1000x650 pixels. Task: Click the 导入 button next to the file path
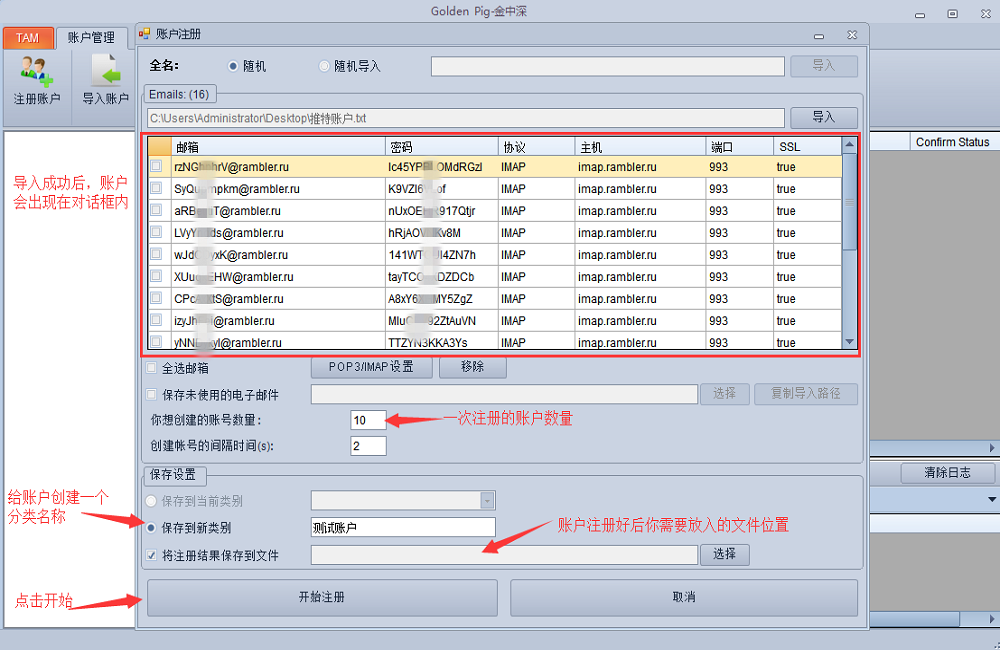[x=823, y=117]
